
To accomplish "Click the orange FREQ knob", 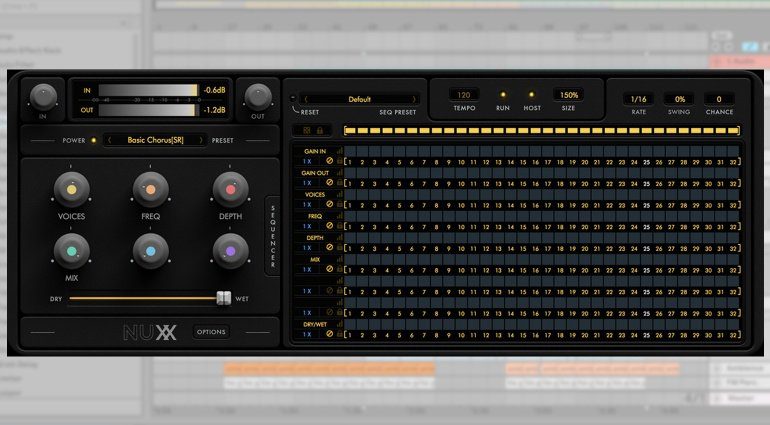I will coord(150,187).
